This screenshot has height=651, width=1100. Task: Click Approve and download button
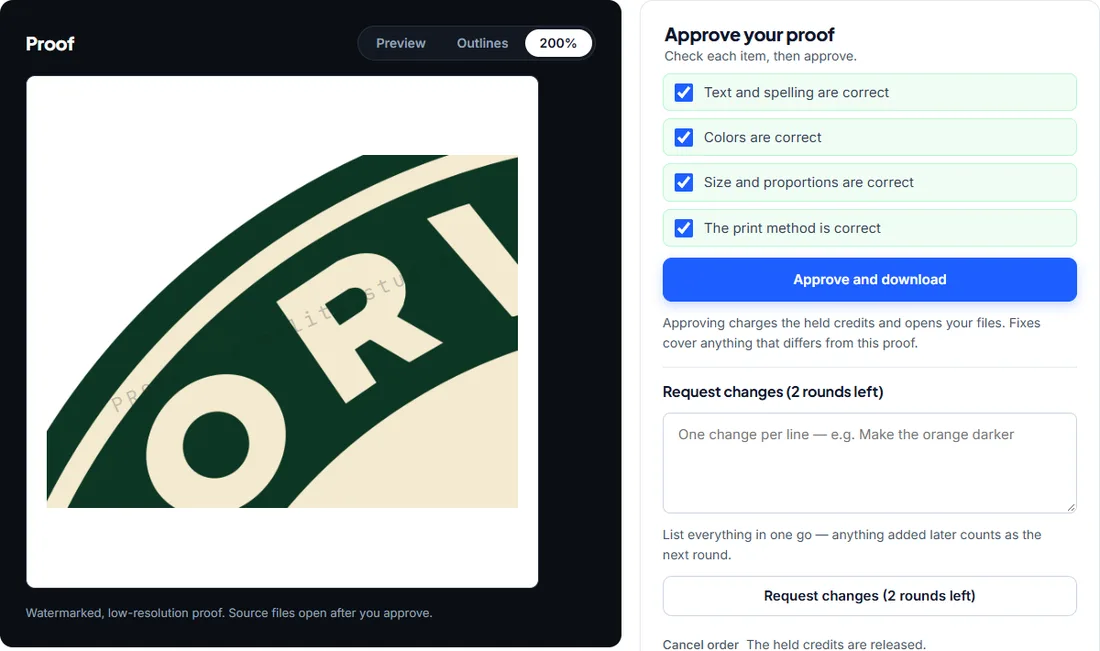[869, 280]
